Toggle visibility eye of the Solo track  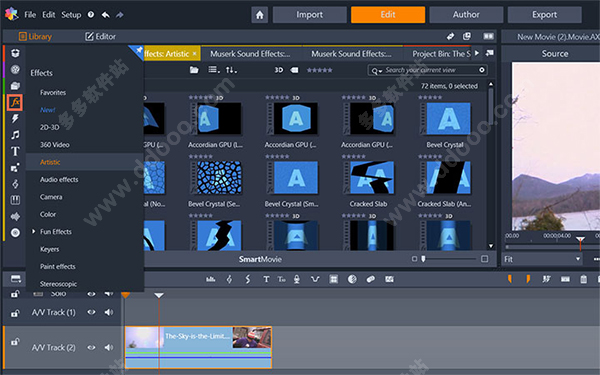[91, 294]
